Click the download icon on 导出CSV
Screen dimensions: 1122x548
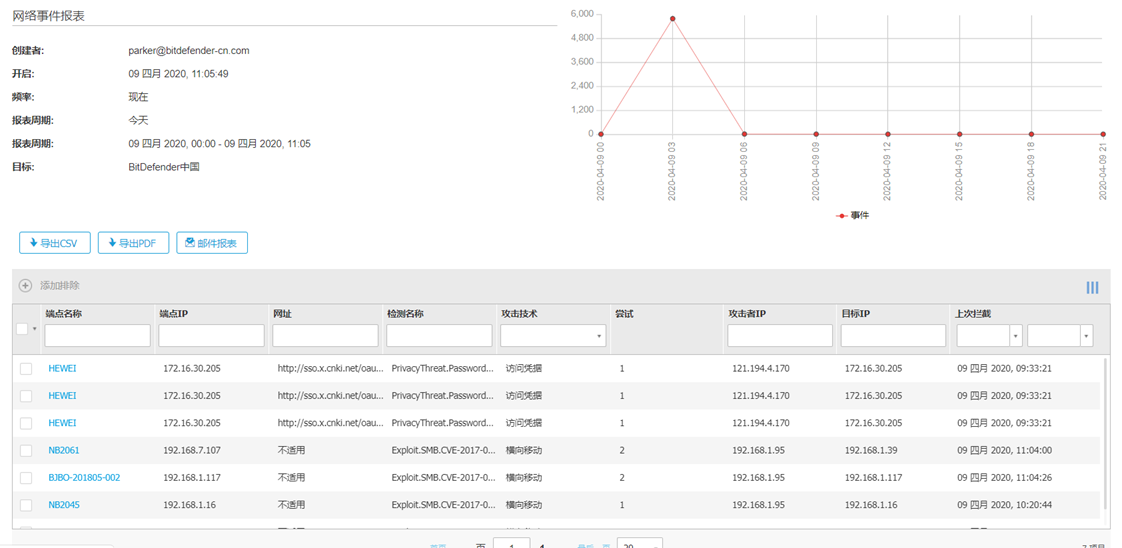tap(33, 243)
